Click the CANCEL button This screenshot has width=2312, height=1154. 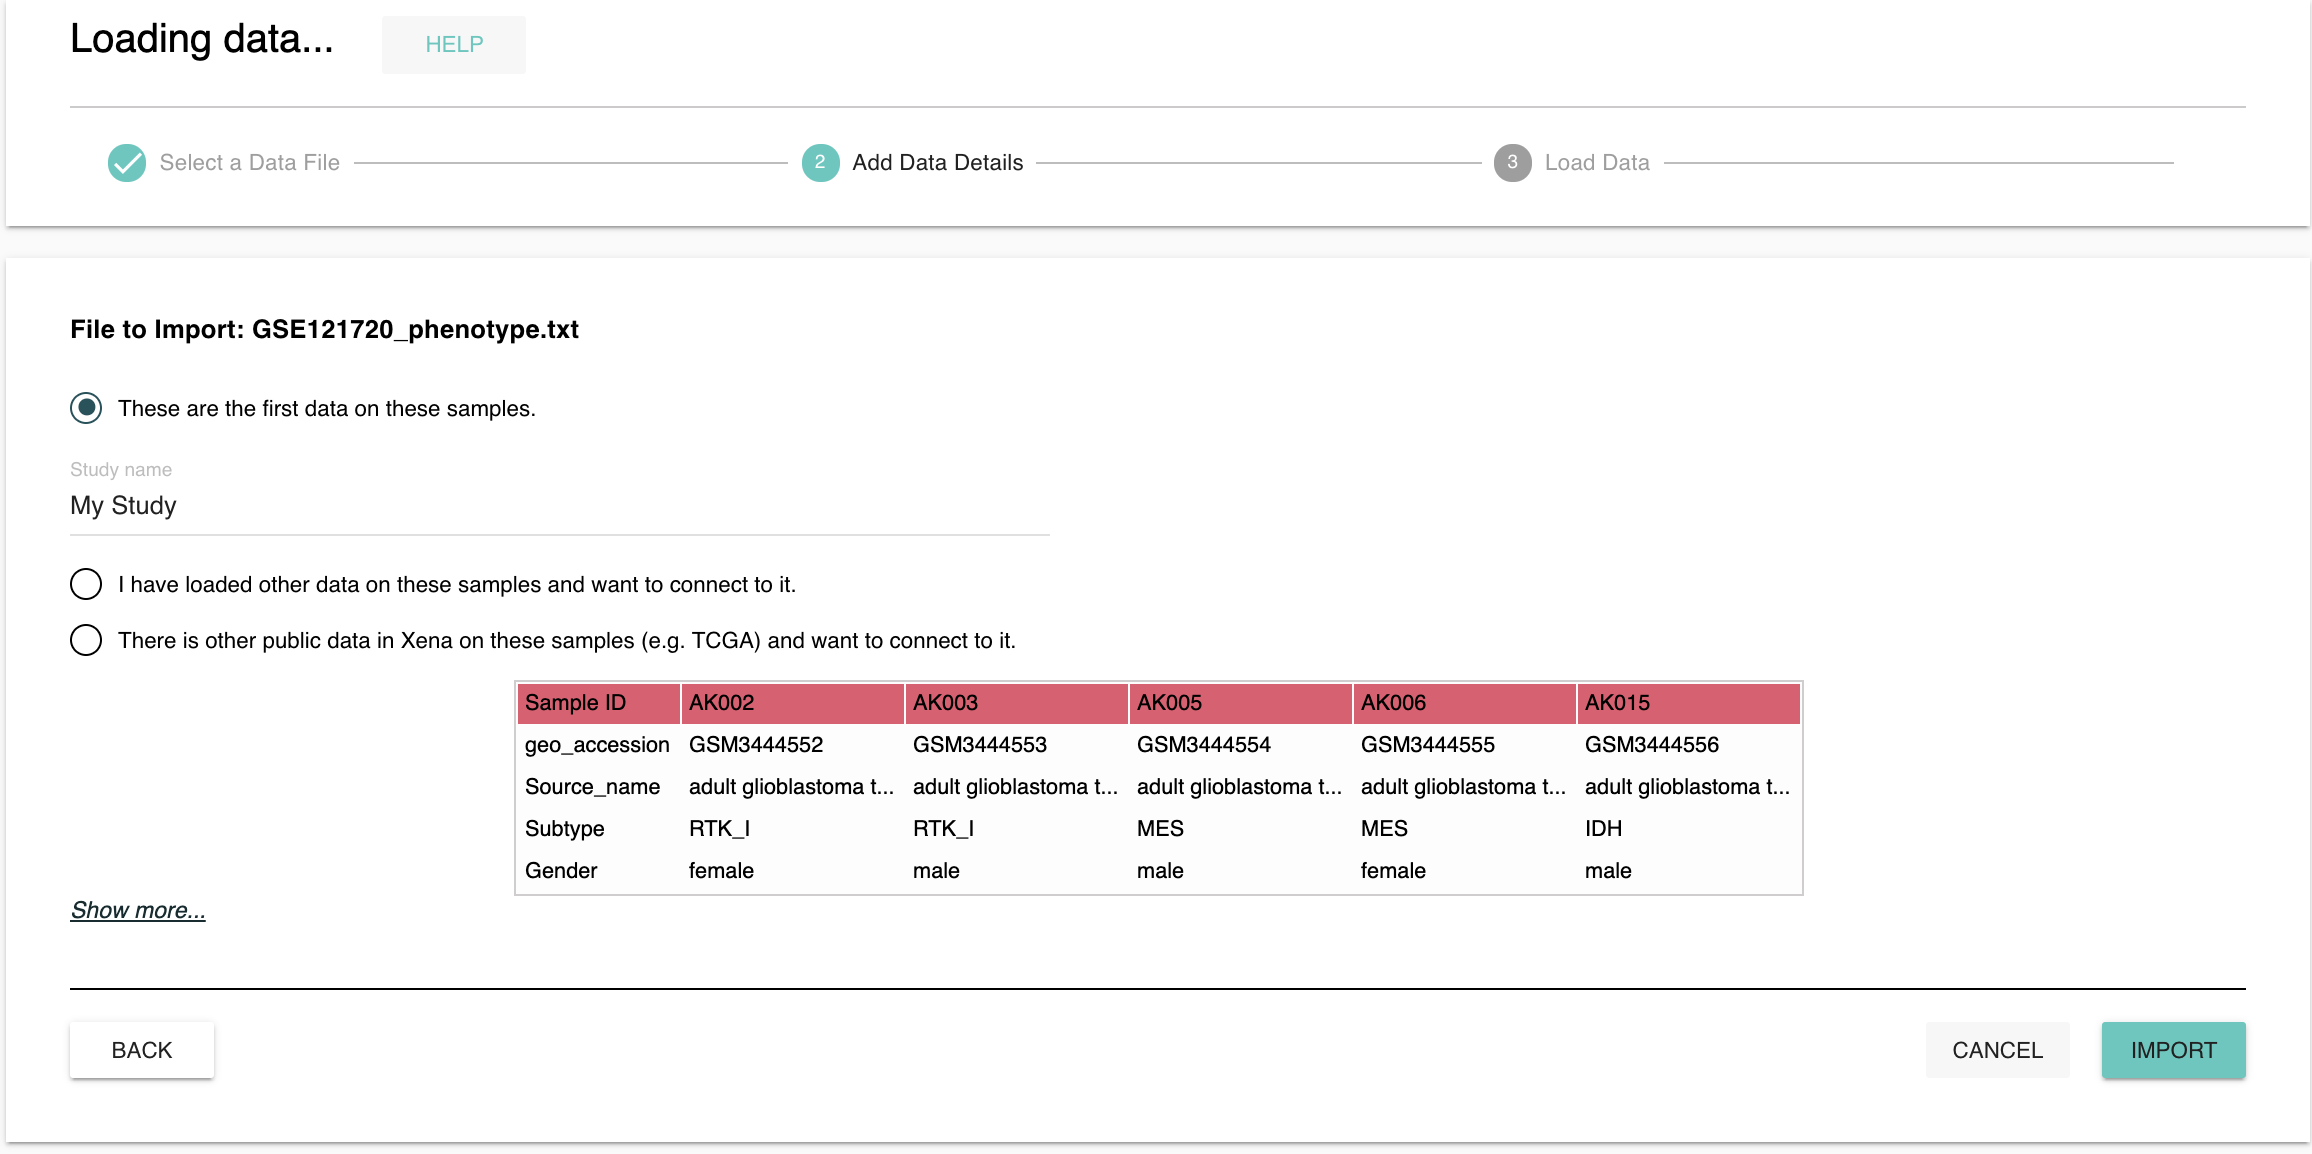1998,1050
